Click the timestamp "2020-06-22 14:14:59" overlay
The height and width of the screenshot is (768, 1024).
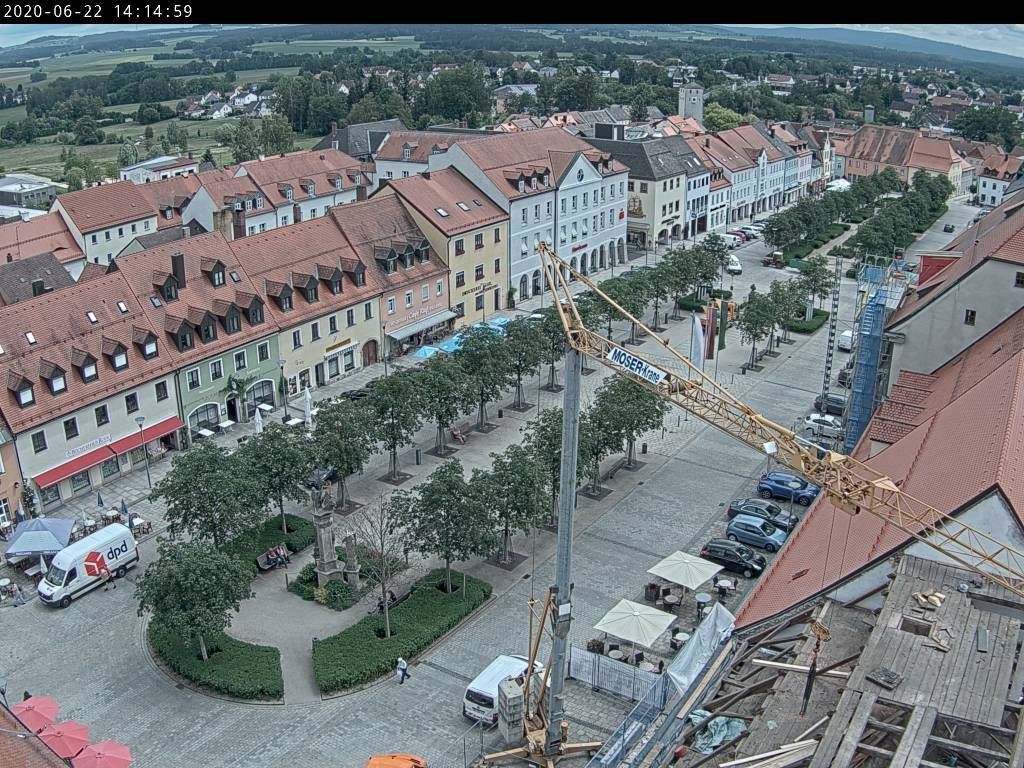[x=98, y=11]
